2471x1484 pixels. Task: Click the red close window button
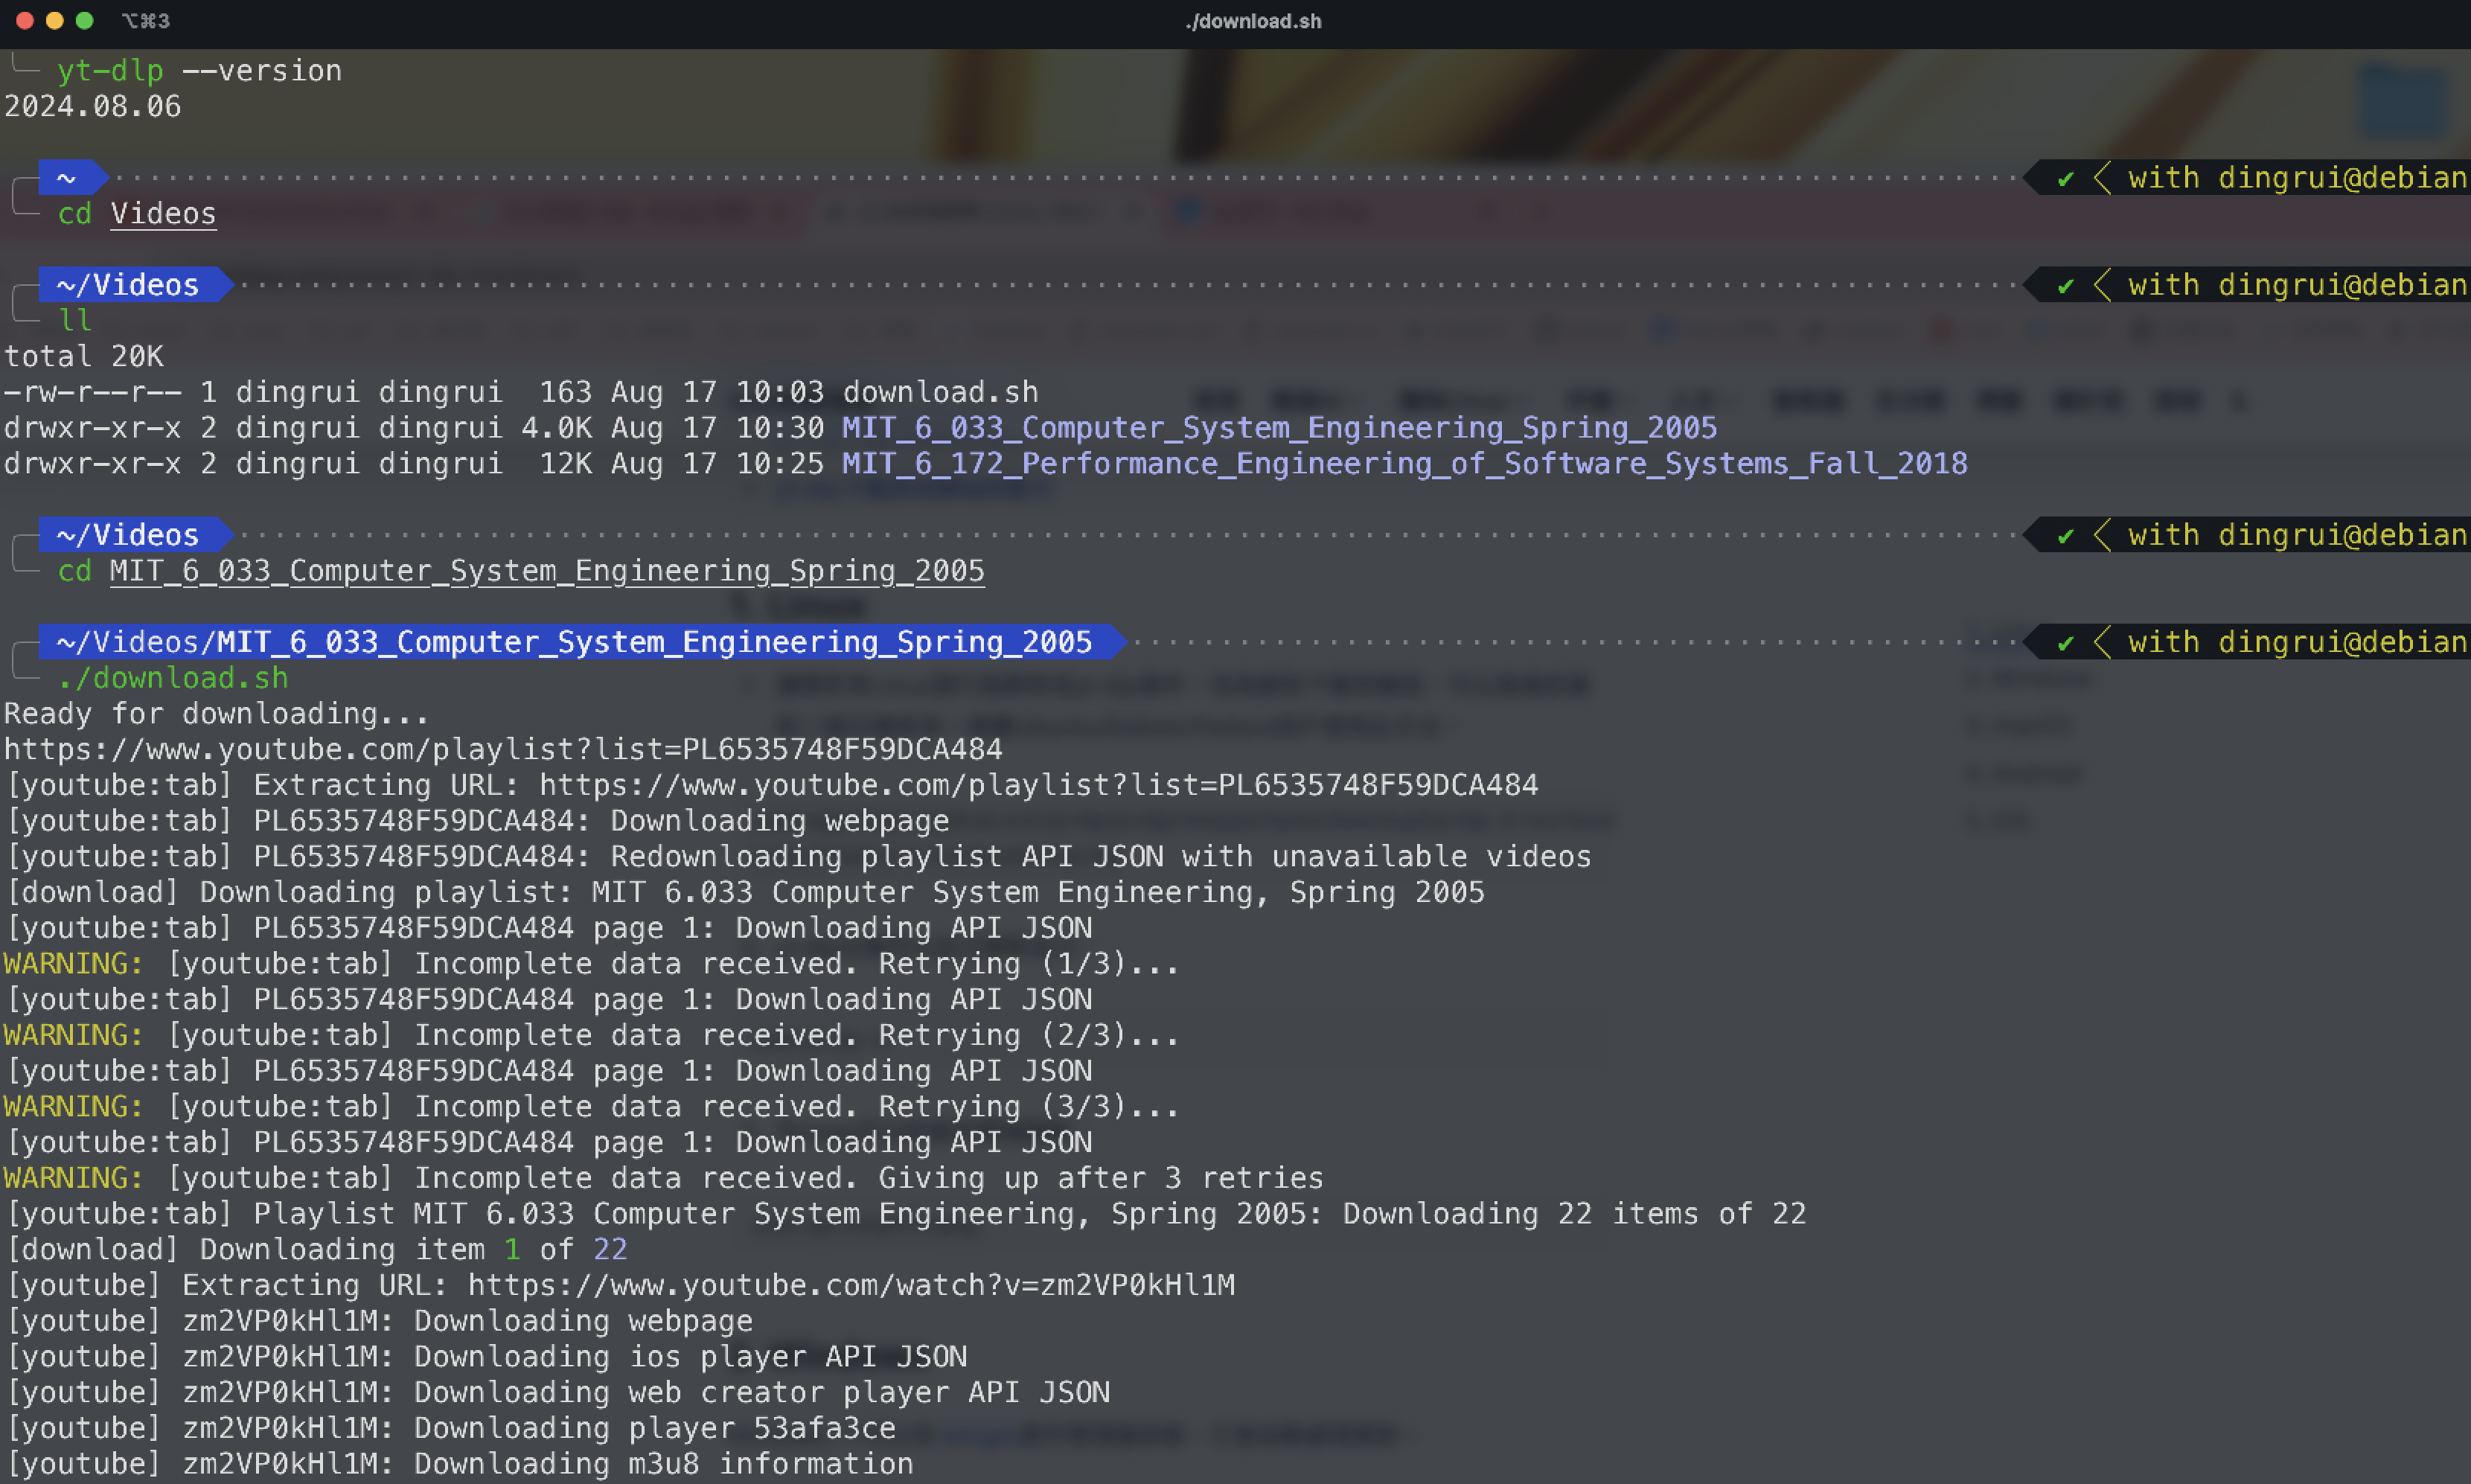click(x=25, y=20)
